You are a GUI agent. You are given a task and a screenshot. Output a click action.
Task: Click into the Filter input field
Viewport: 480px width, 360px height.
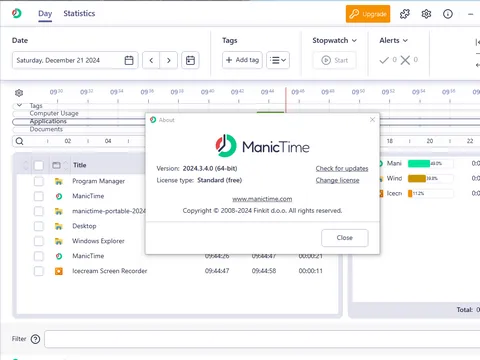262,339
